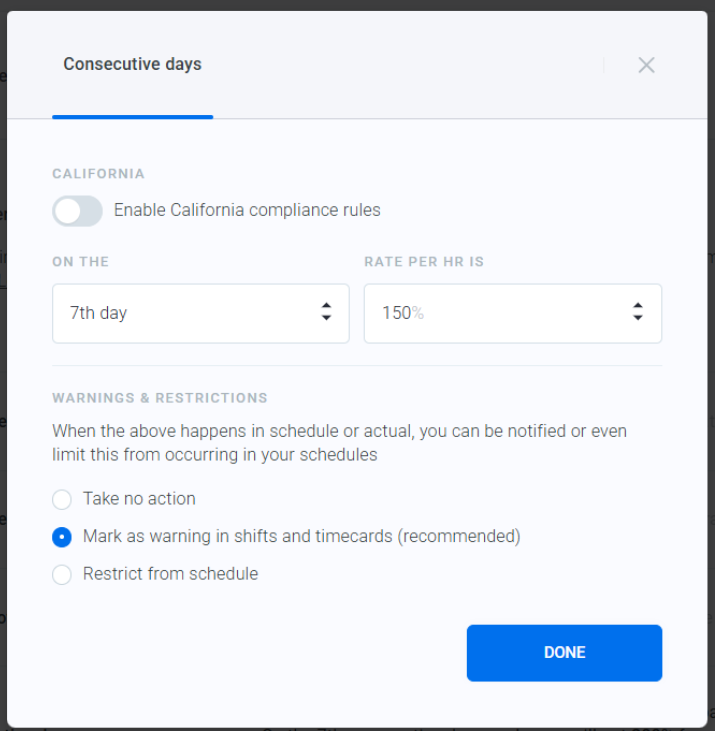Viewport: 716px width, 731px height.
Task: Click the 'Restrict from schedule' label text
Action: (170, 574)
